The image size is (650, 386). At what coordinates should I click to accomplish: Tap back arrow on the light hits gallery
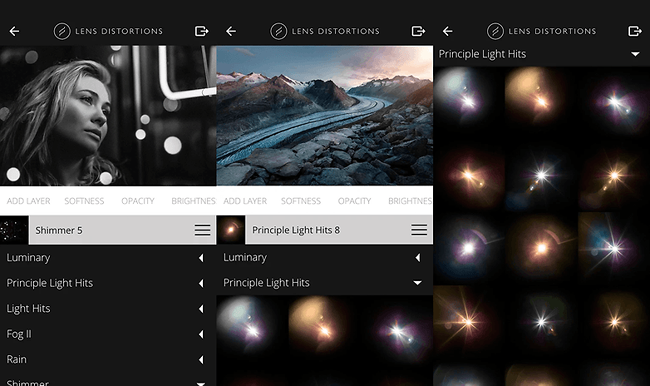[x=448, y=31]
